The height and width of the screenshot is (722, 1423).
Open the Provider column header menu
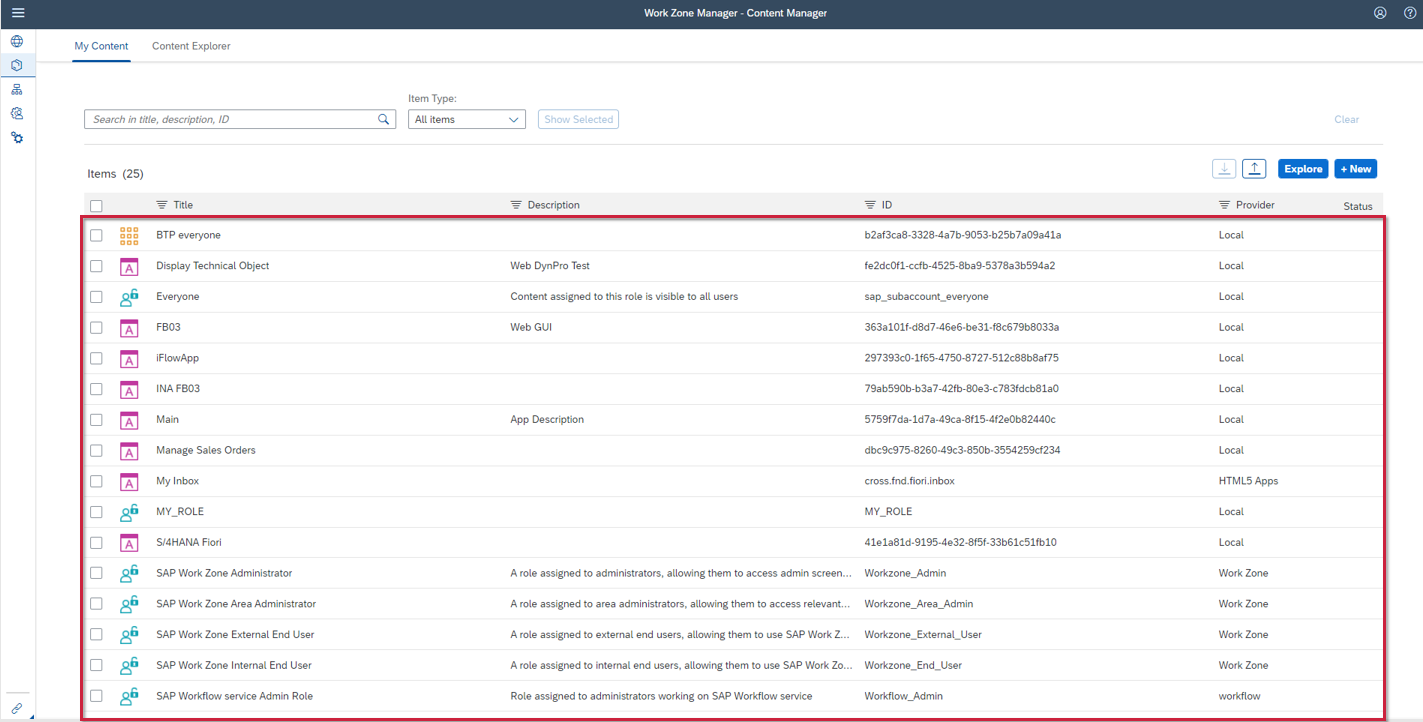[x=1246, y=205]
